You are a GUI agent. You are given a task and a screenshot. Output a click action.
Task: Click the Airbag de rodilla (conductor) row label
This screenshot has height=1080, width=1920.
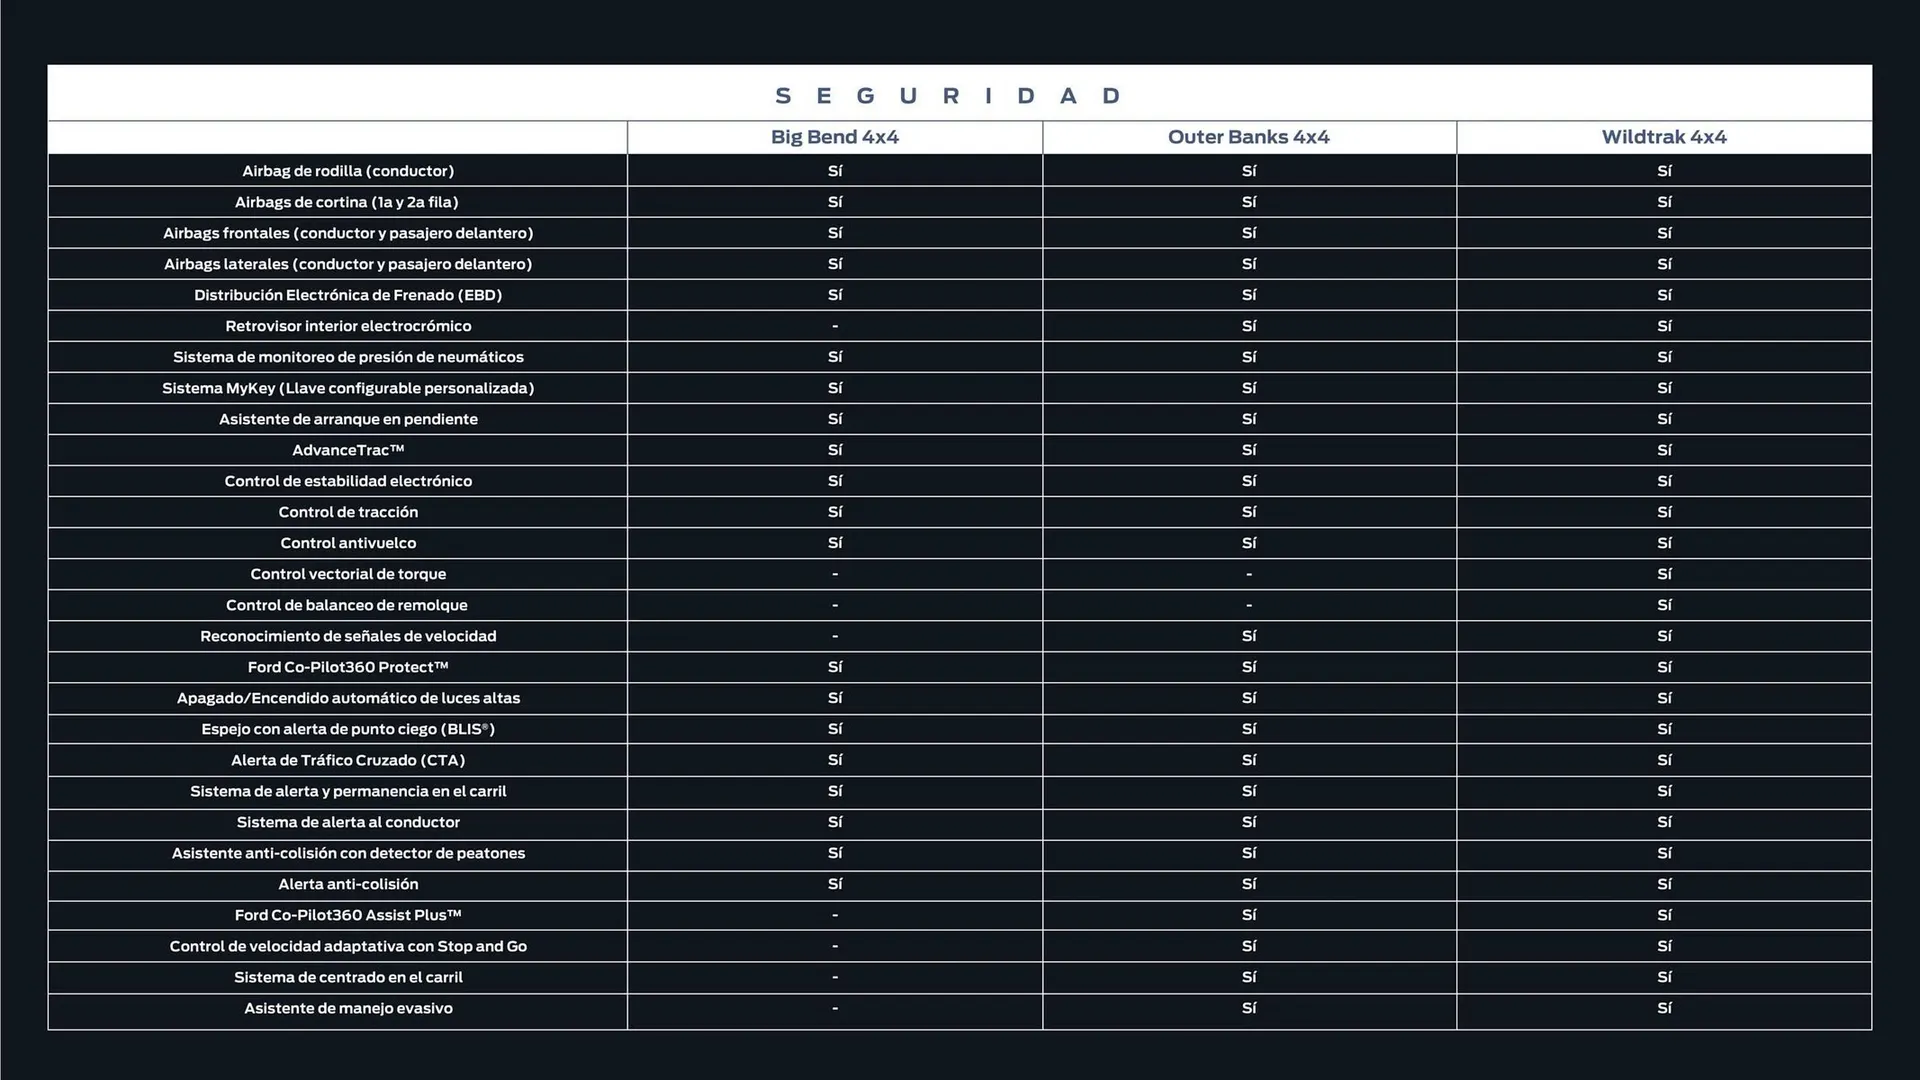(x=348, y=171)
